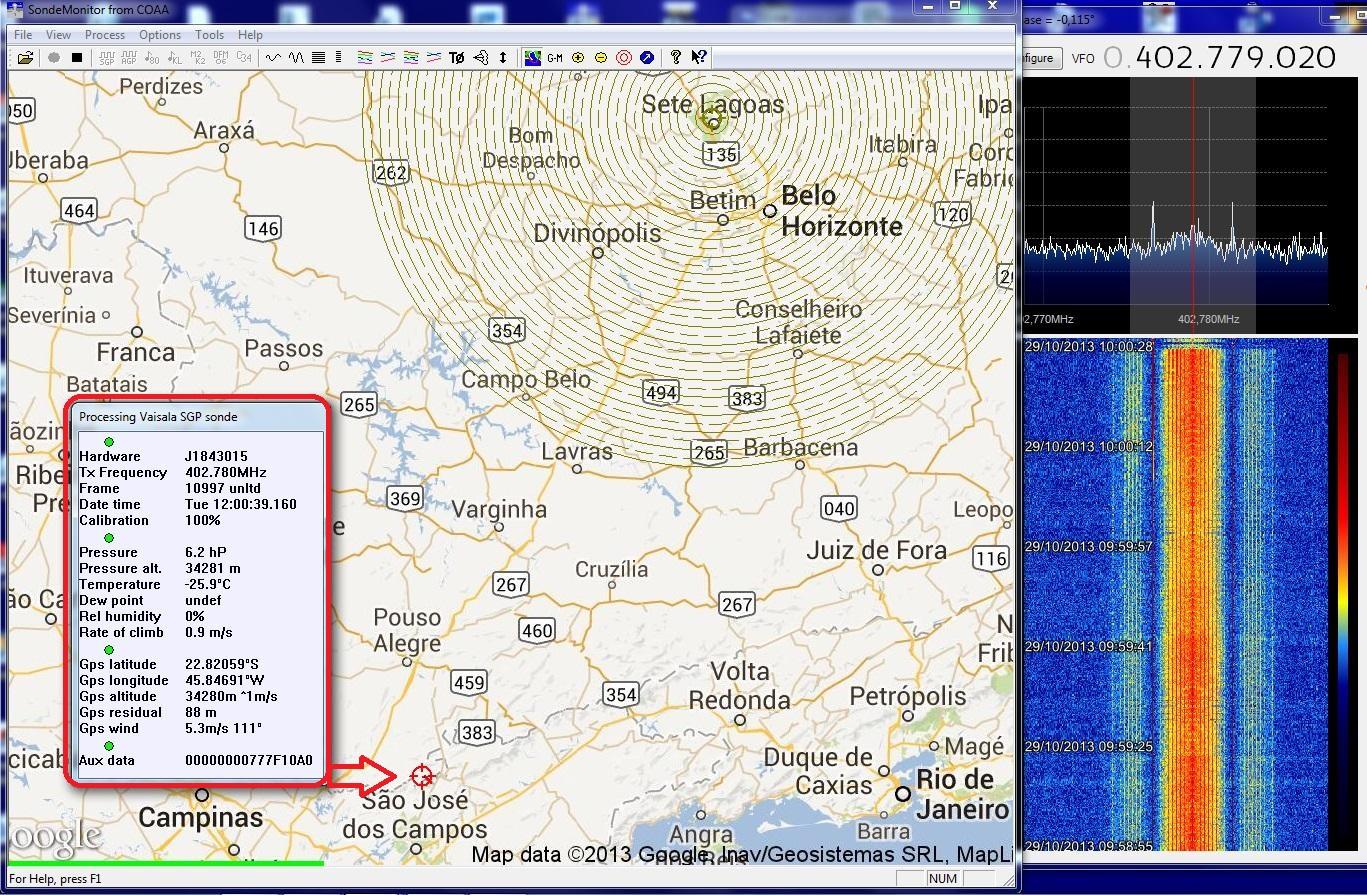Click the red sonde position marker on map

422,775
